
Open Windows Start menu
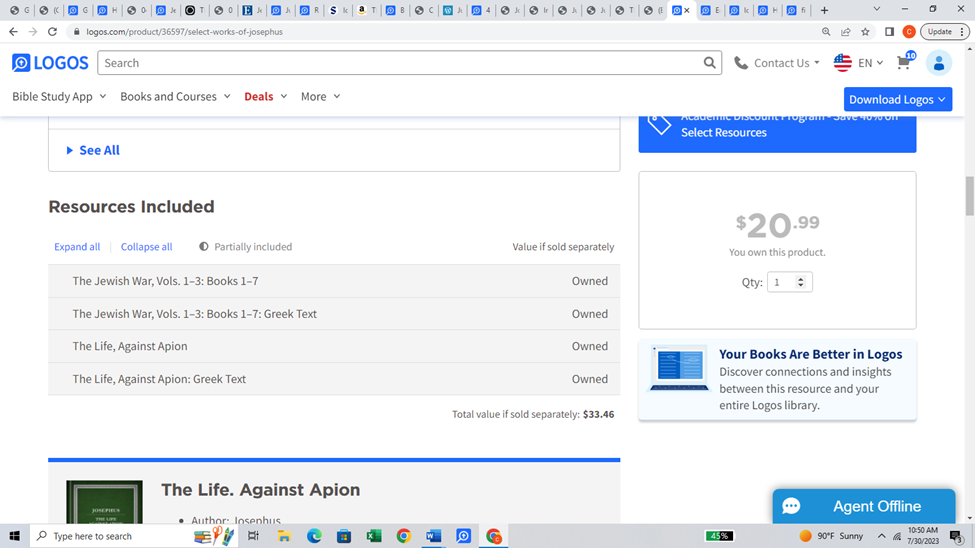coord(14,536)
